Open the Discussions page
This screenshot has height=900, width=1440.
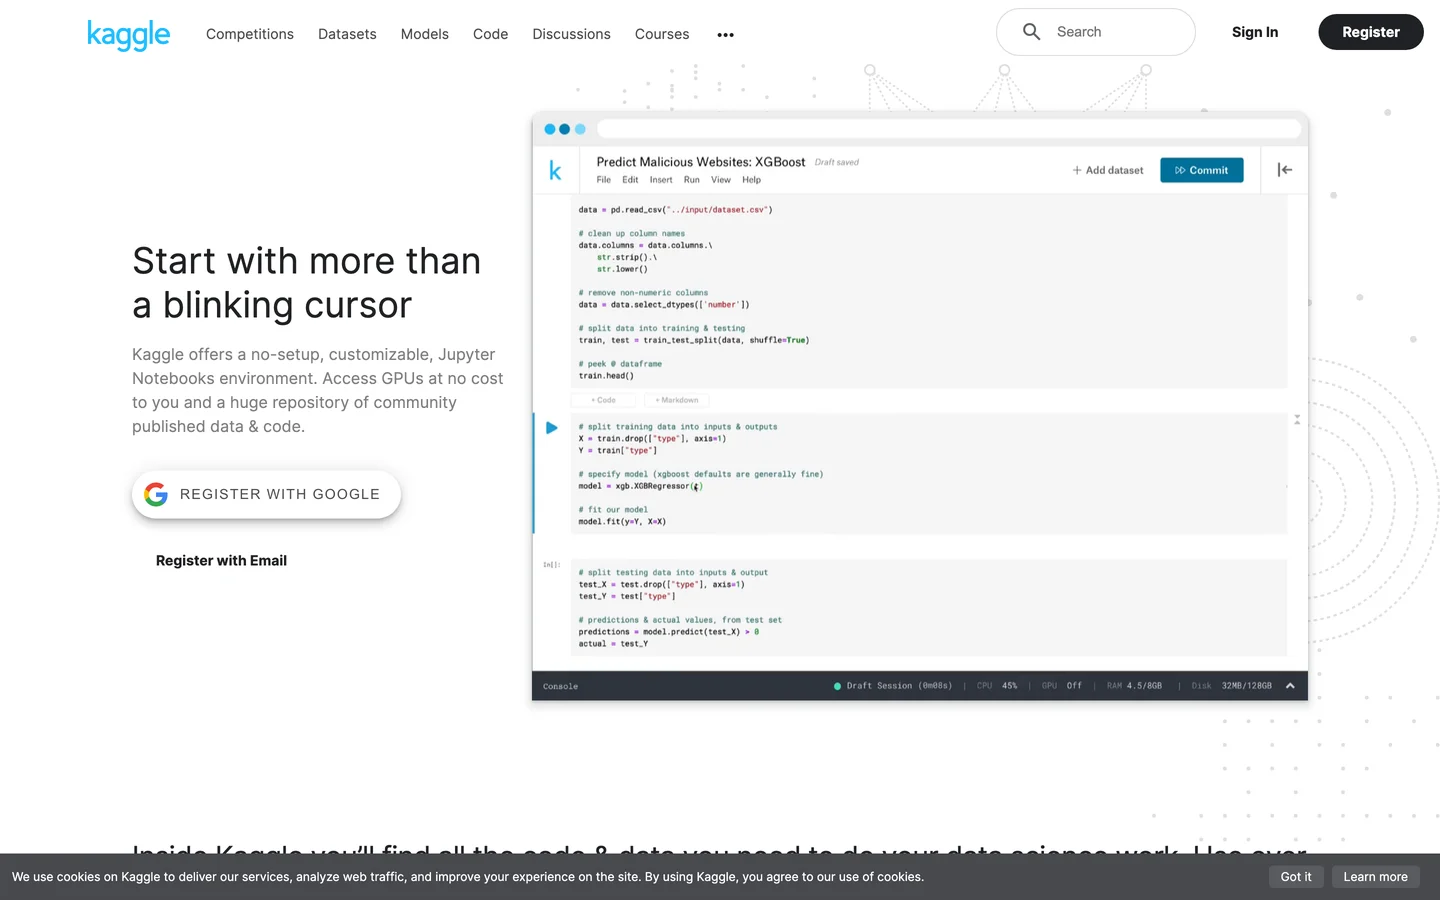pos(571,34)
